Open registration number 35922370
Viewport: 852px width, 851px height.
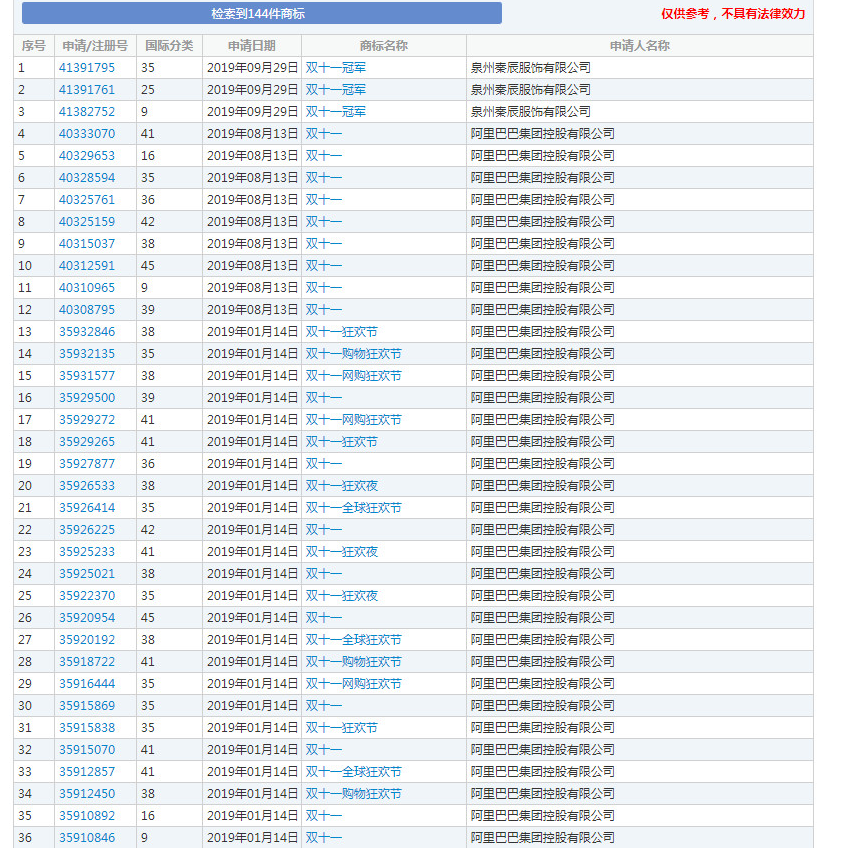pyautogui.click(x=86, y=596)
